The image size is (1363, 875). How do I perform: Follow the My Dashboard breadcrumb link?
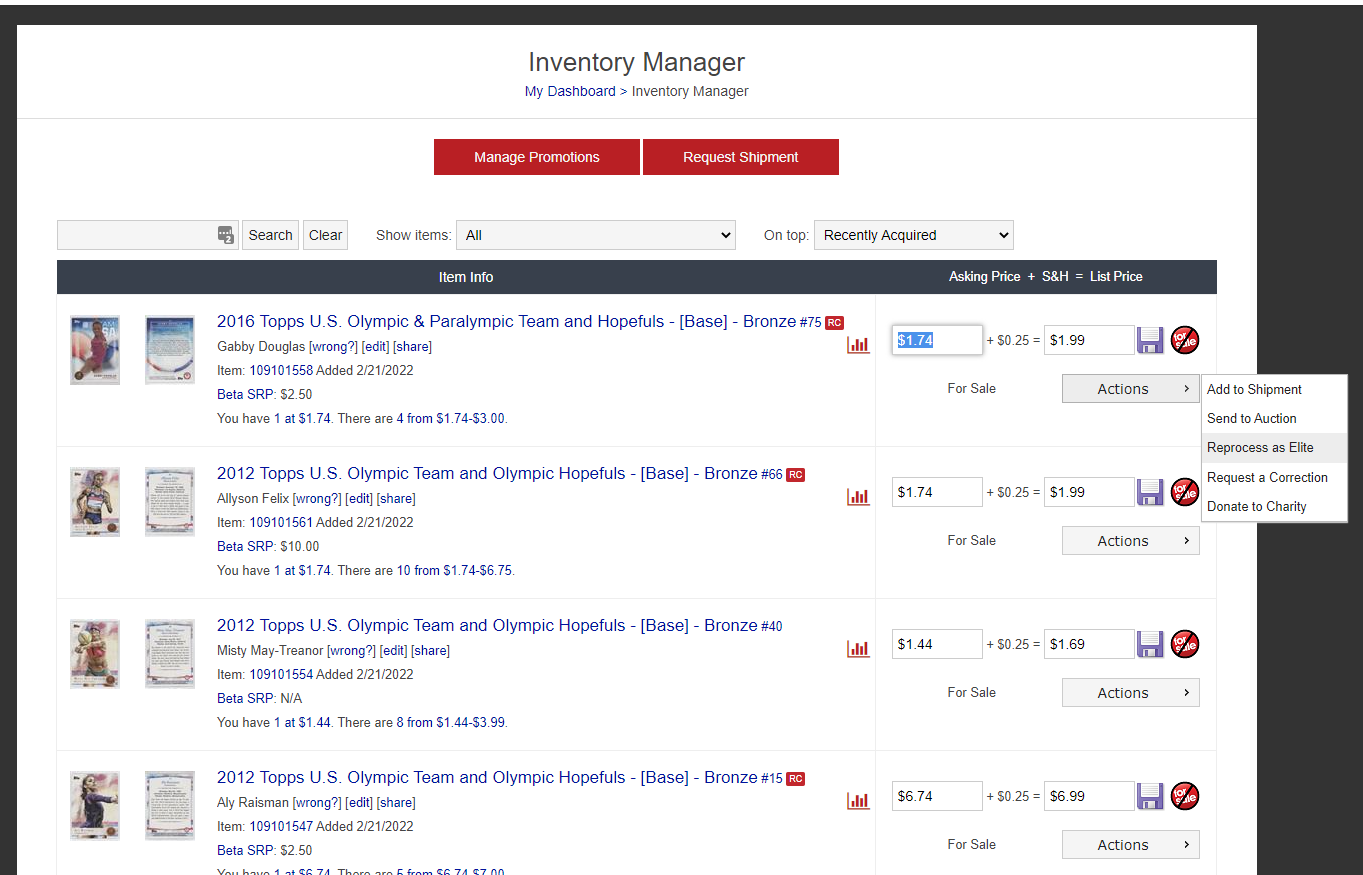(570, 91)
